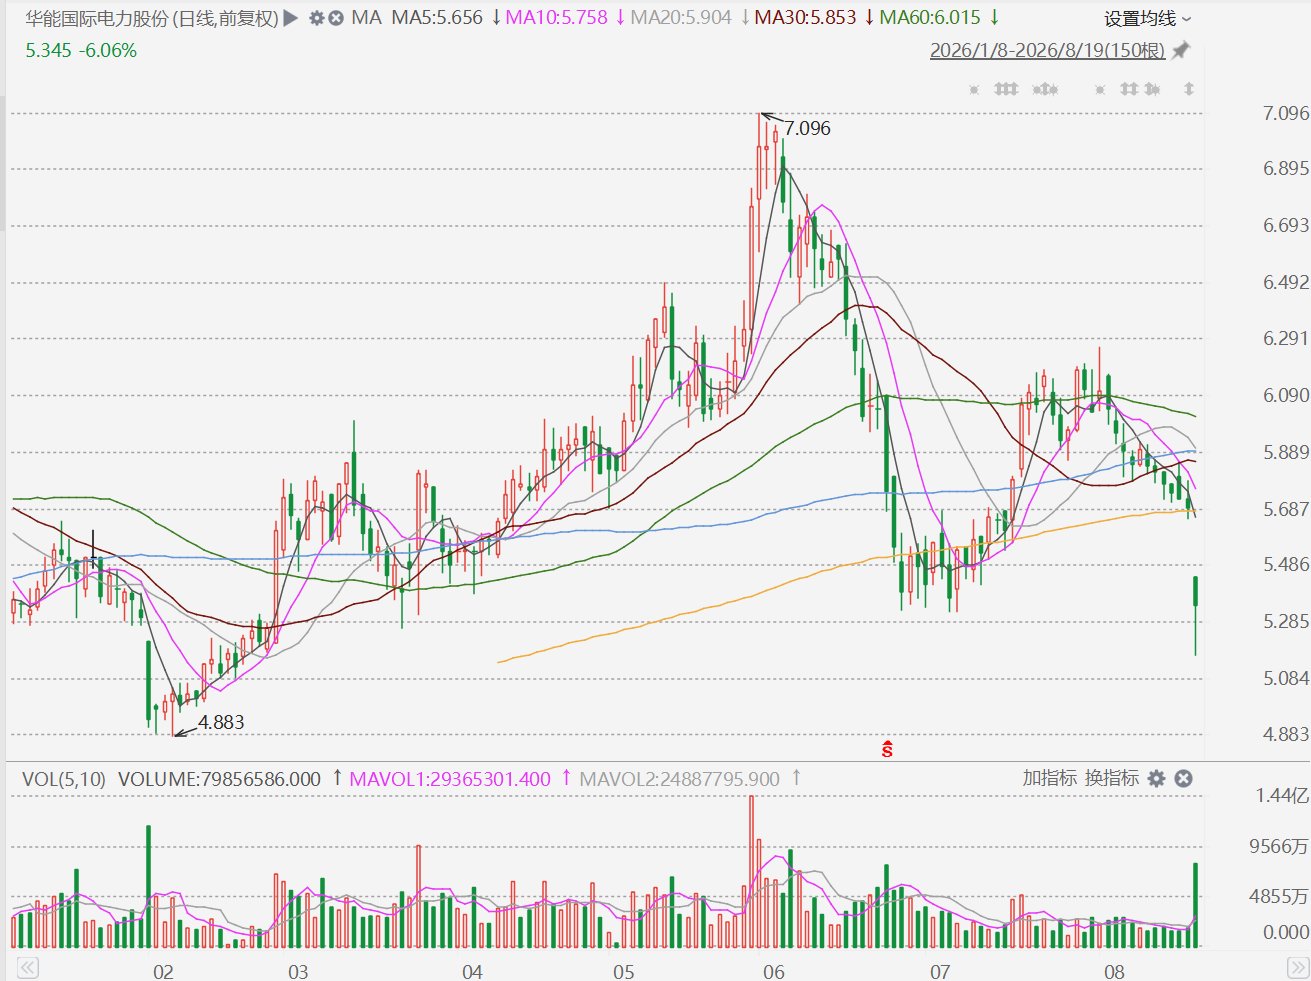1311x981 pixels.
Task: Remove the MA indicator with its X icon
Action: pyautogui.click(x=336, y=18)
